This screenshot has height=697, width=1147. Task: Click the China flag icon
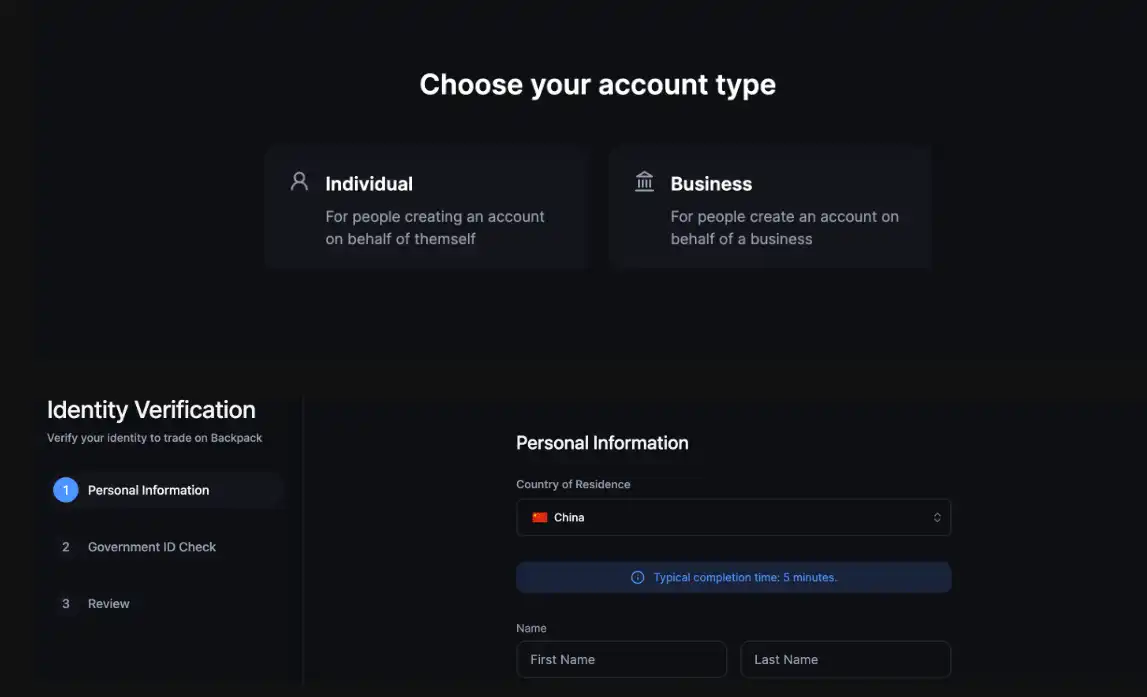[540, 518]
